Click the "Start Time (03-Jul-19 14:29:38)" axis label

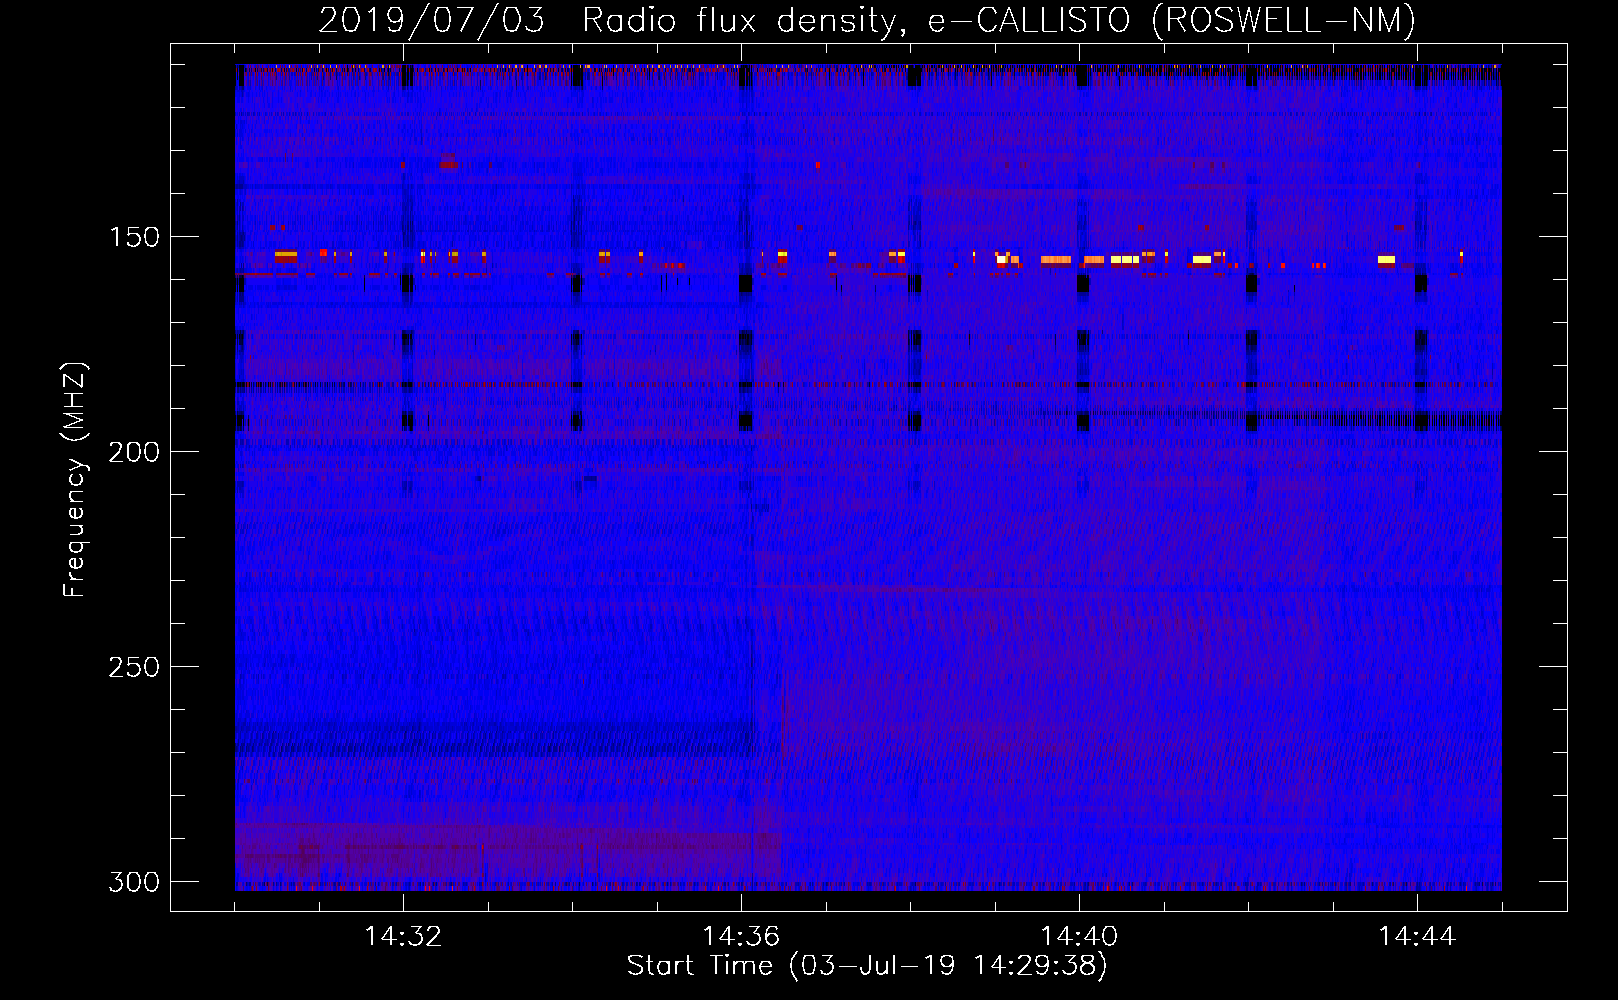click(867, 966)
